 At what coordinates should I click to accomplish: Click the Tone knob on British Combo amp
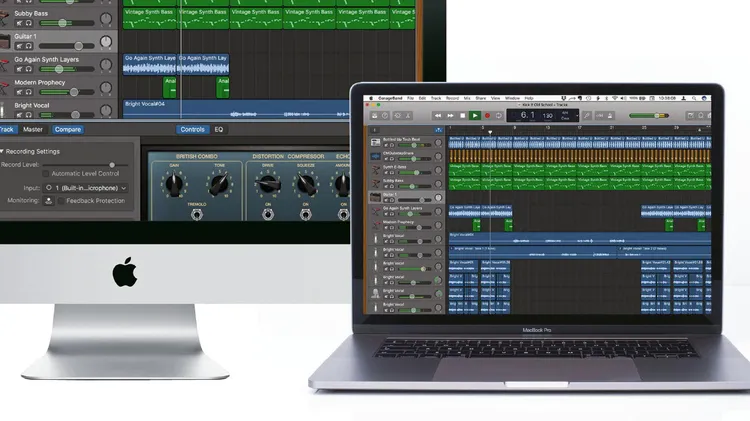tap(219, 184)
